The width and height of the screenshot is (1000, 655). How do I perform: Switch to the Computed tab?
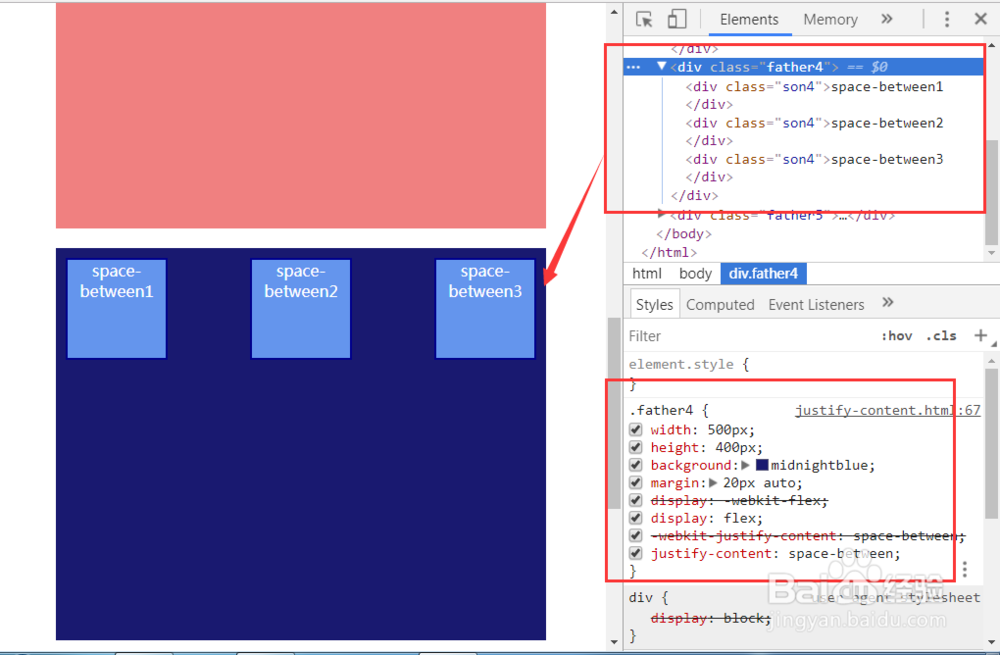(720, 304)
